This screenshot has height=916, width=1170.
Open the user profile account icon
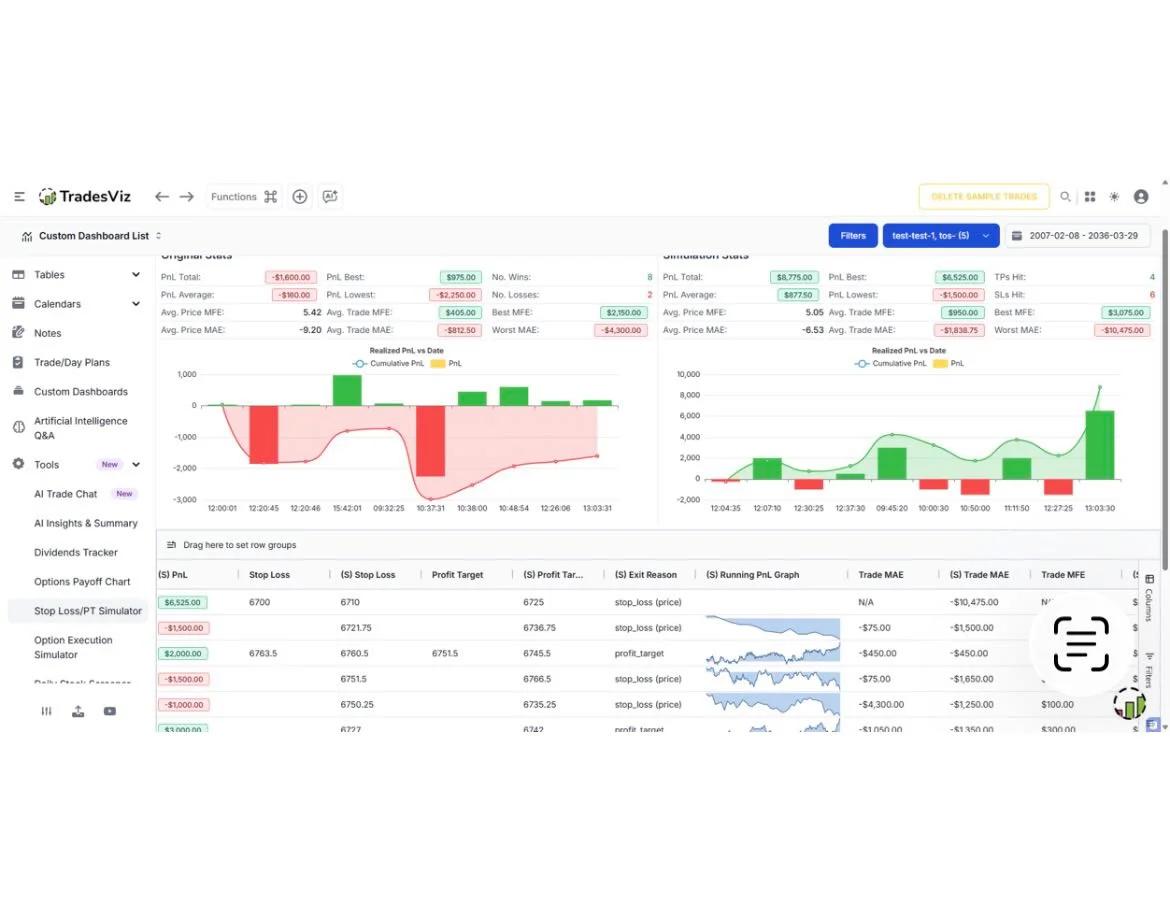(1140, 196)
